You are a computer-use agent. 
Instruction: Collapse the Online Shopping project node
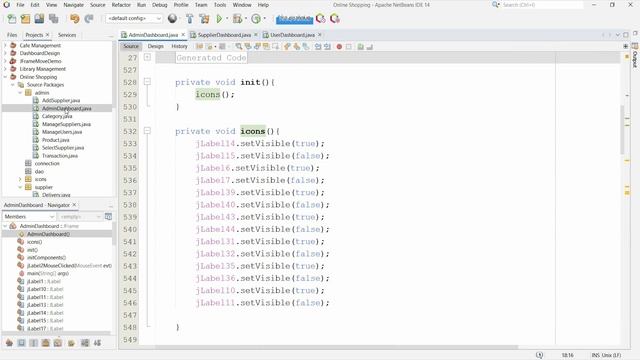coord(5,77)
